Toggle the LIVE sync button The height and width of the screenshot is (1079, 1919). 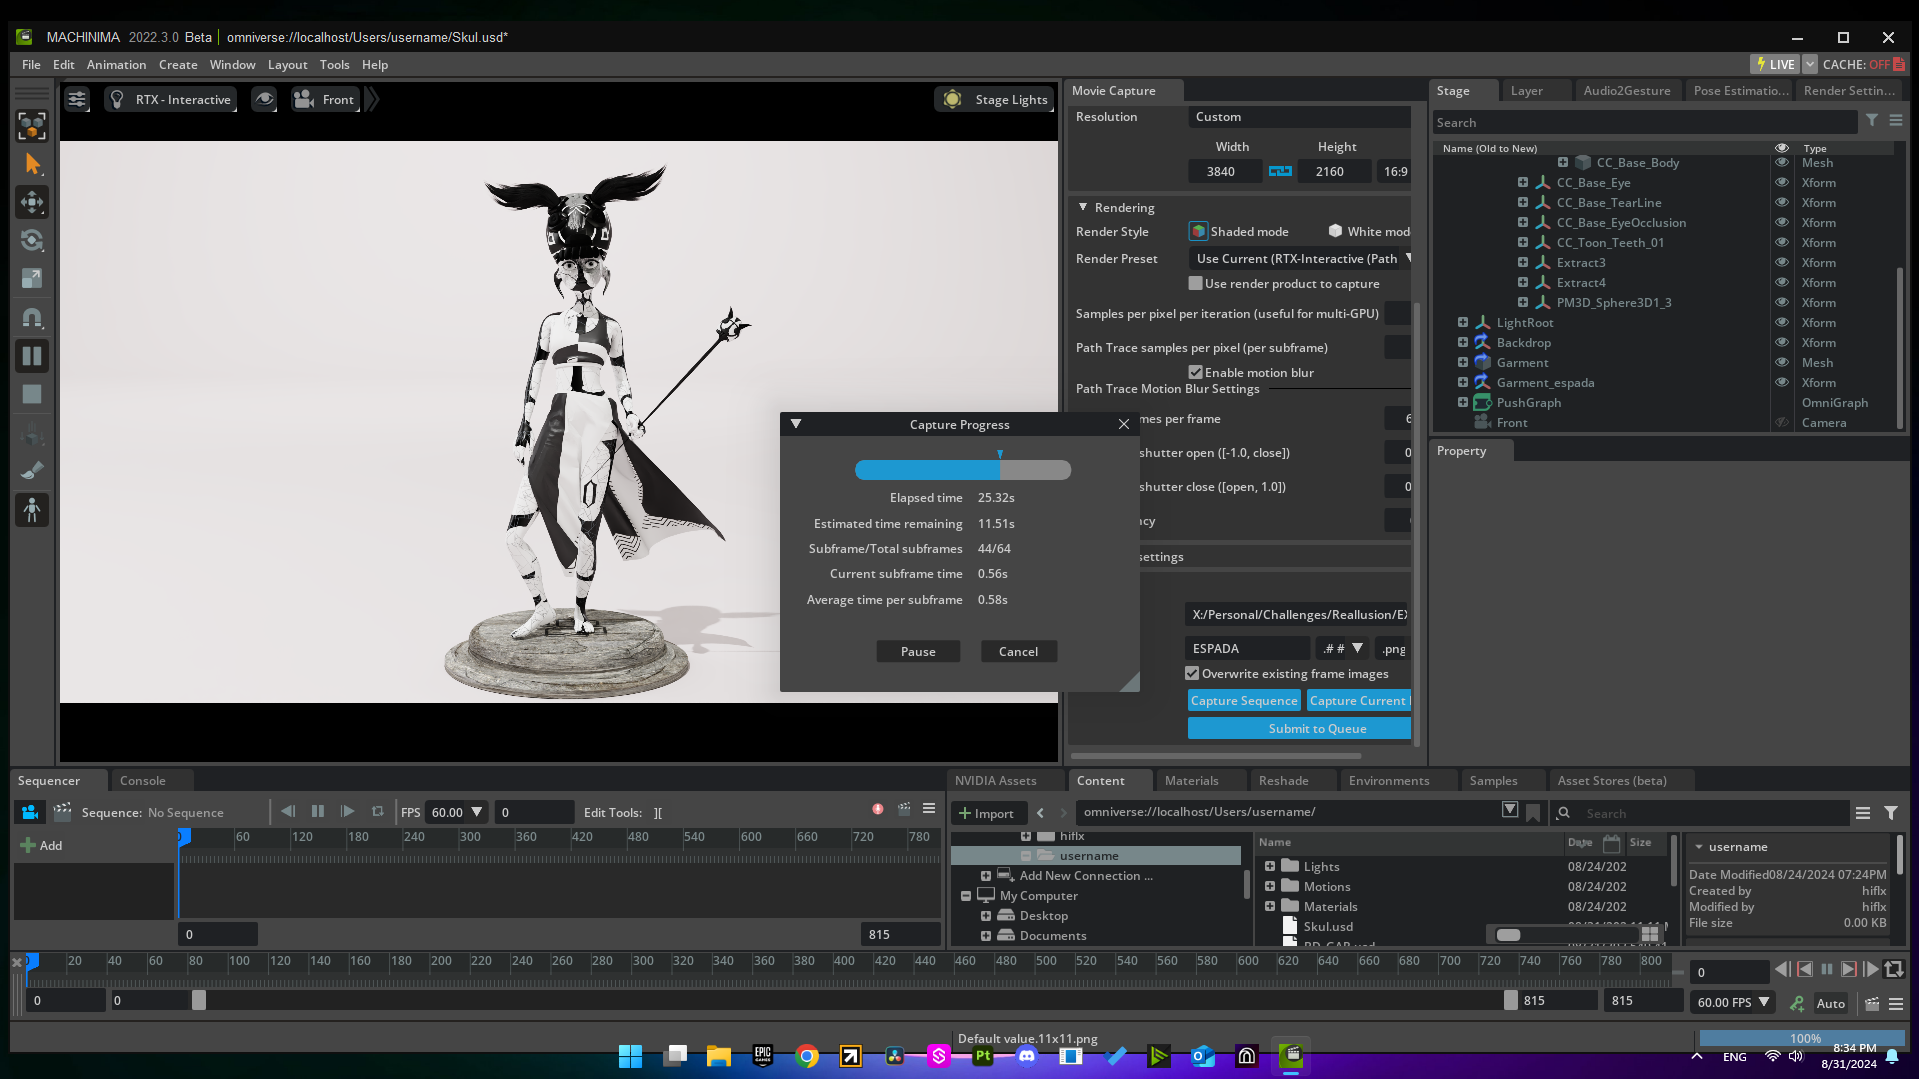(x=1775, y=64)
